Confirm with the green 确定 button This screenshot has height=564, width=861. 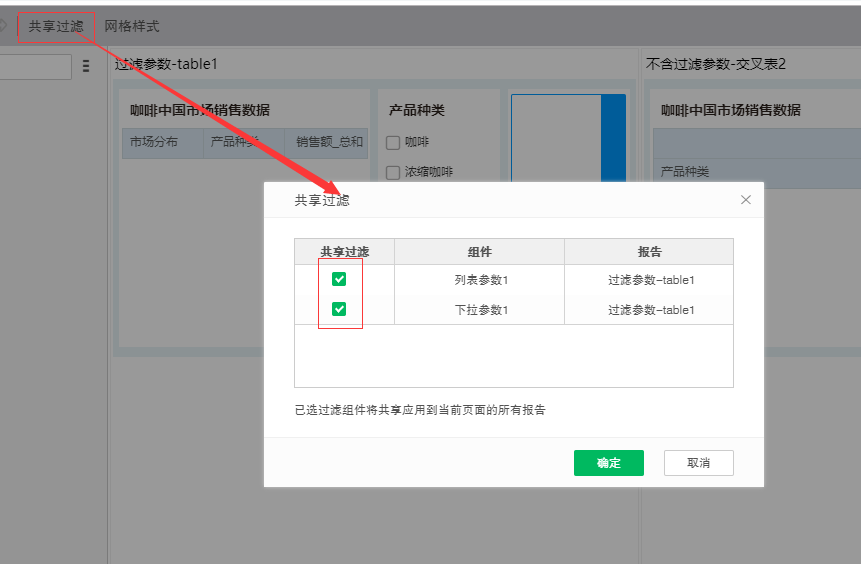point(608,463)
